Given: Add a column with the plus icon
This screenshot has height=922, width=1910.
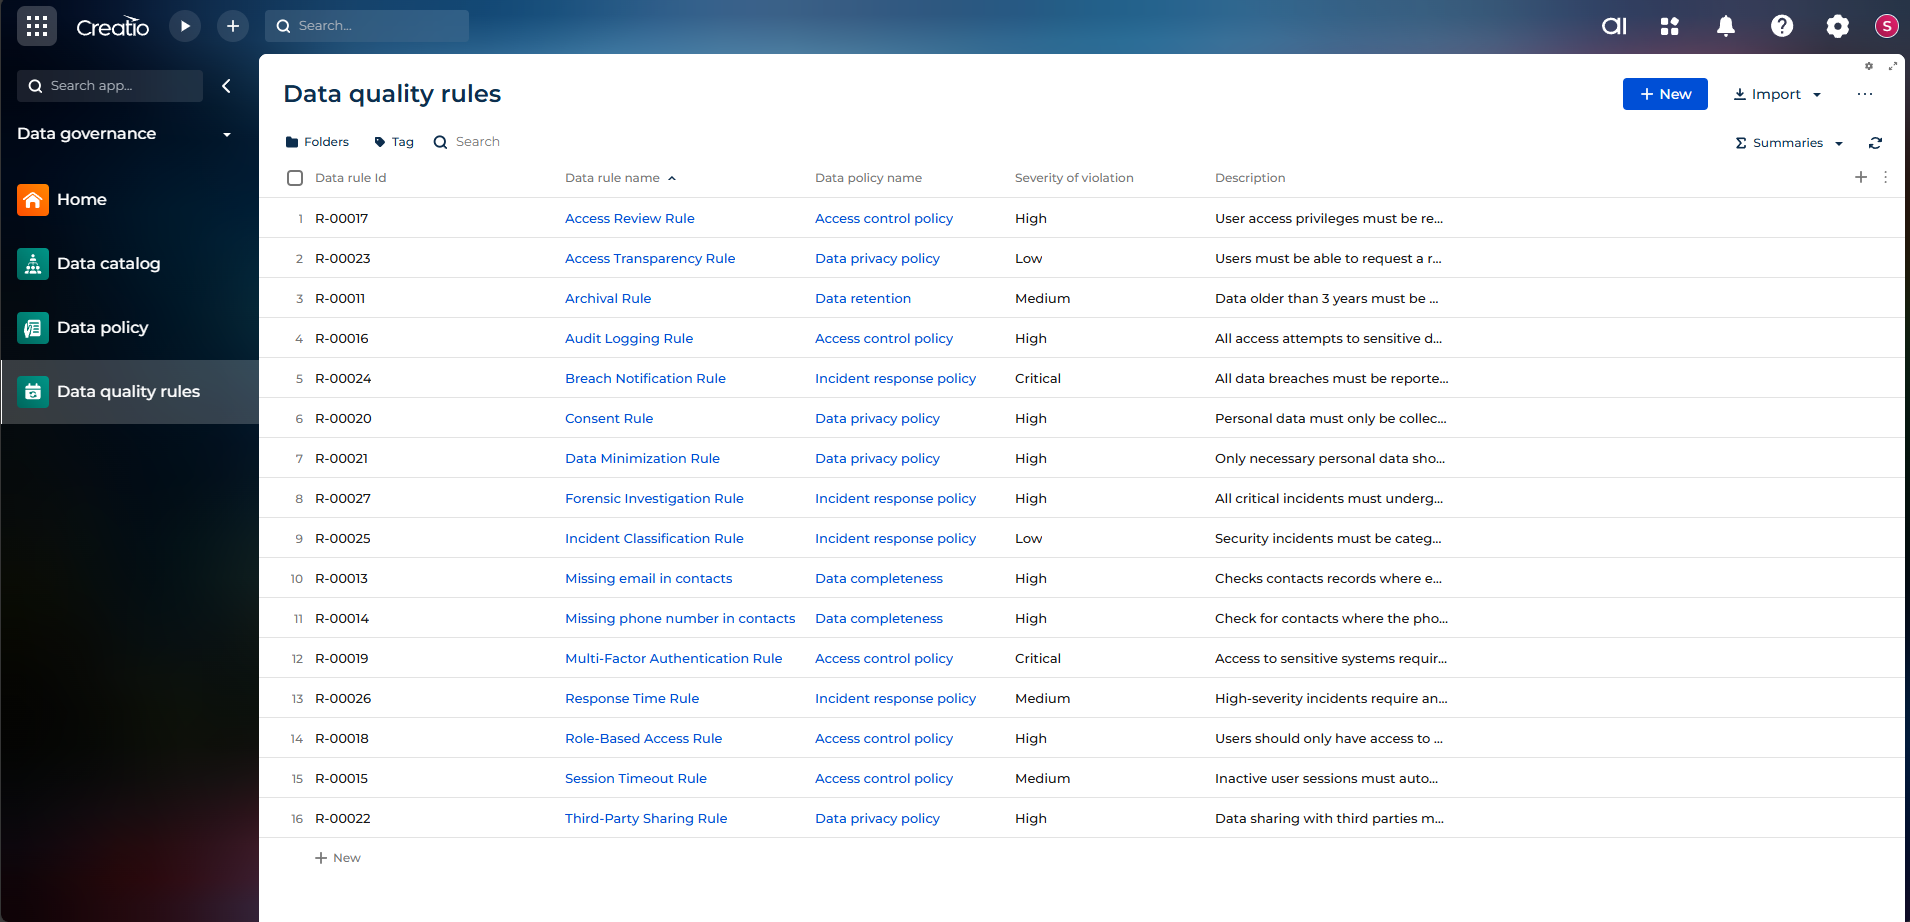Looking at the screenshot, I should [x=1861, y=177].
